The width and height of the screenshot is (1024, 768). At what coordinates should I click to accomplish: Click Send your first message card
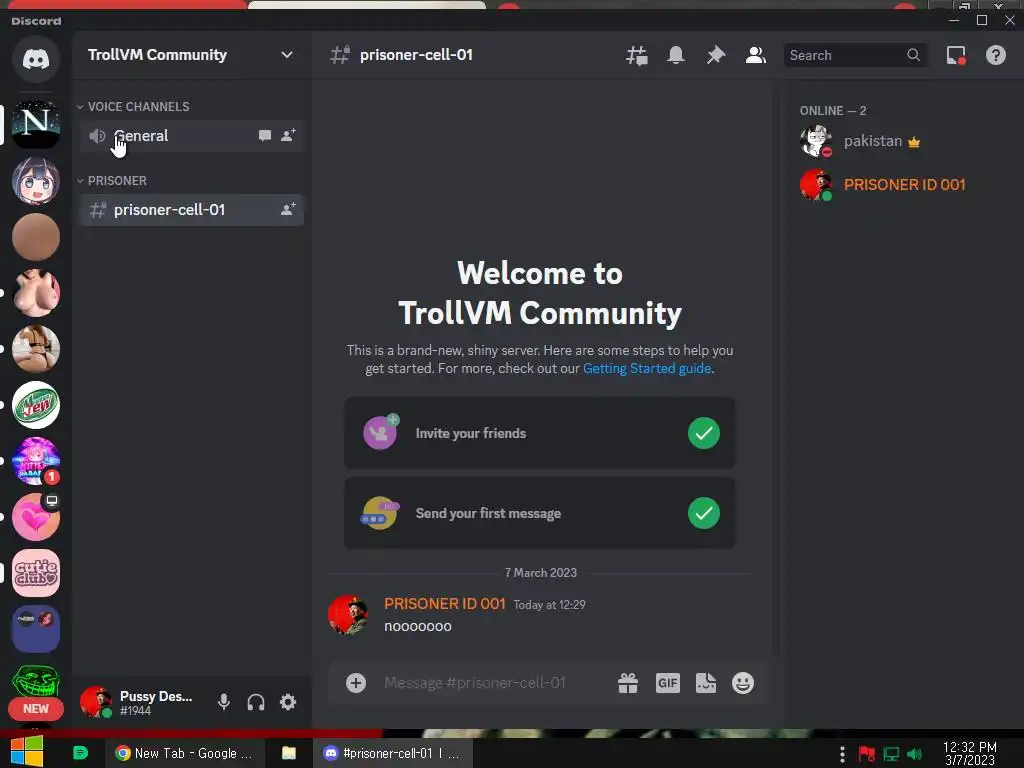[x=539, y=513]
